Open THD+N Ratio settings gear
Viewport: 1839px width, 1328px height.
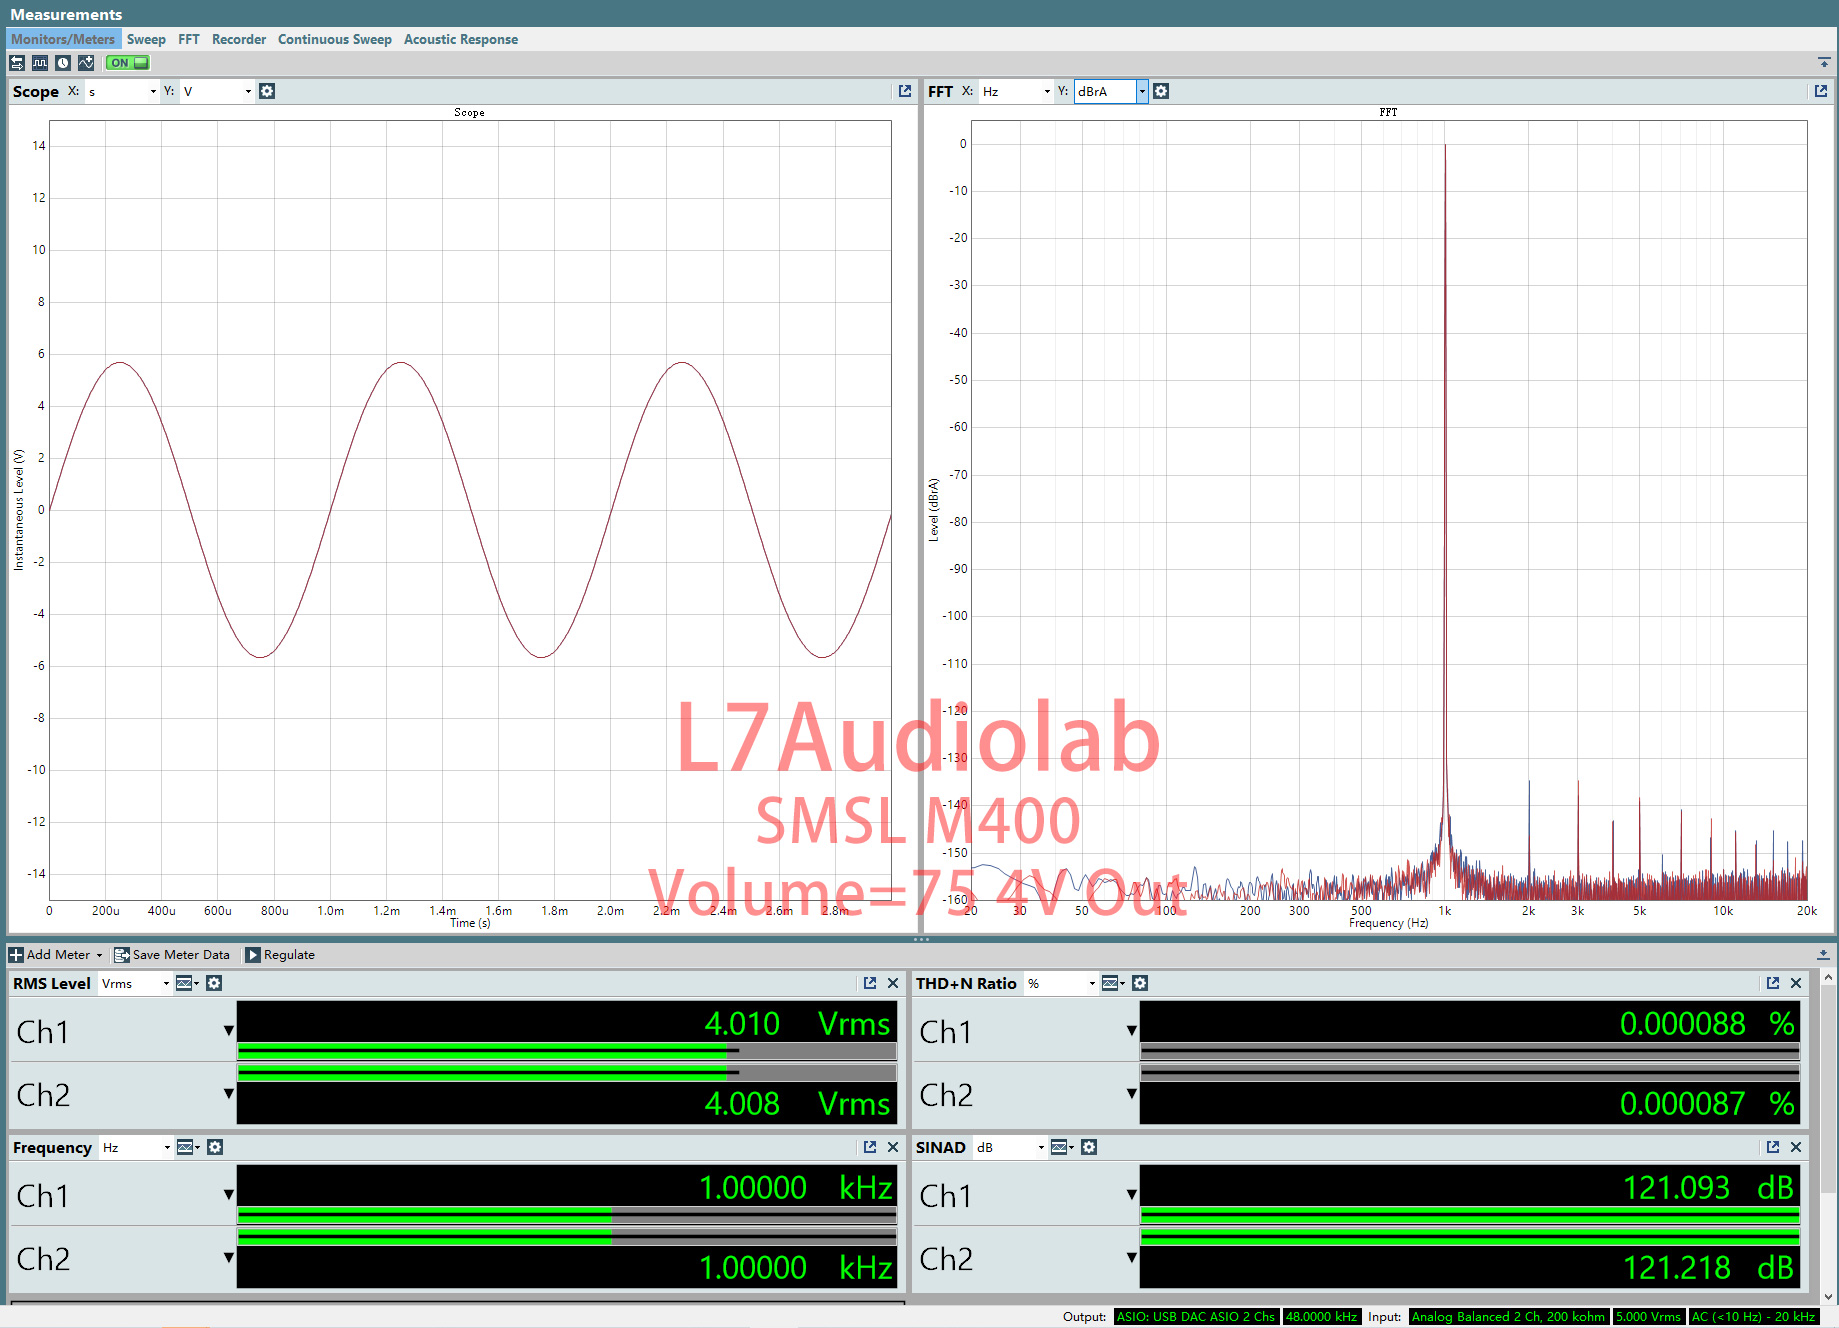click(1140, 983)
